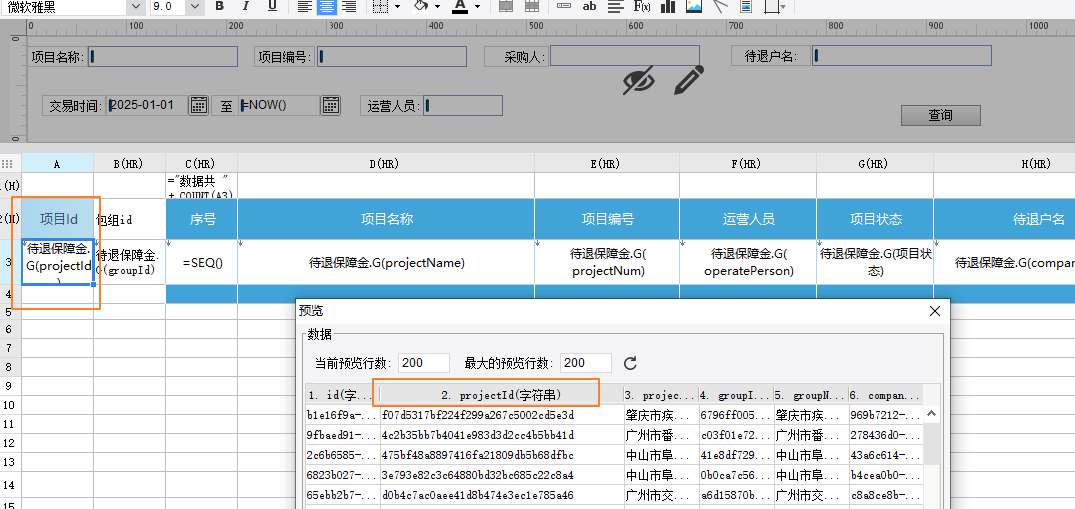Screen dimensions: 1075x509
Task: Apply italic formatting
Action: coord(246,6)
